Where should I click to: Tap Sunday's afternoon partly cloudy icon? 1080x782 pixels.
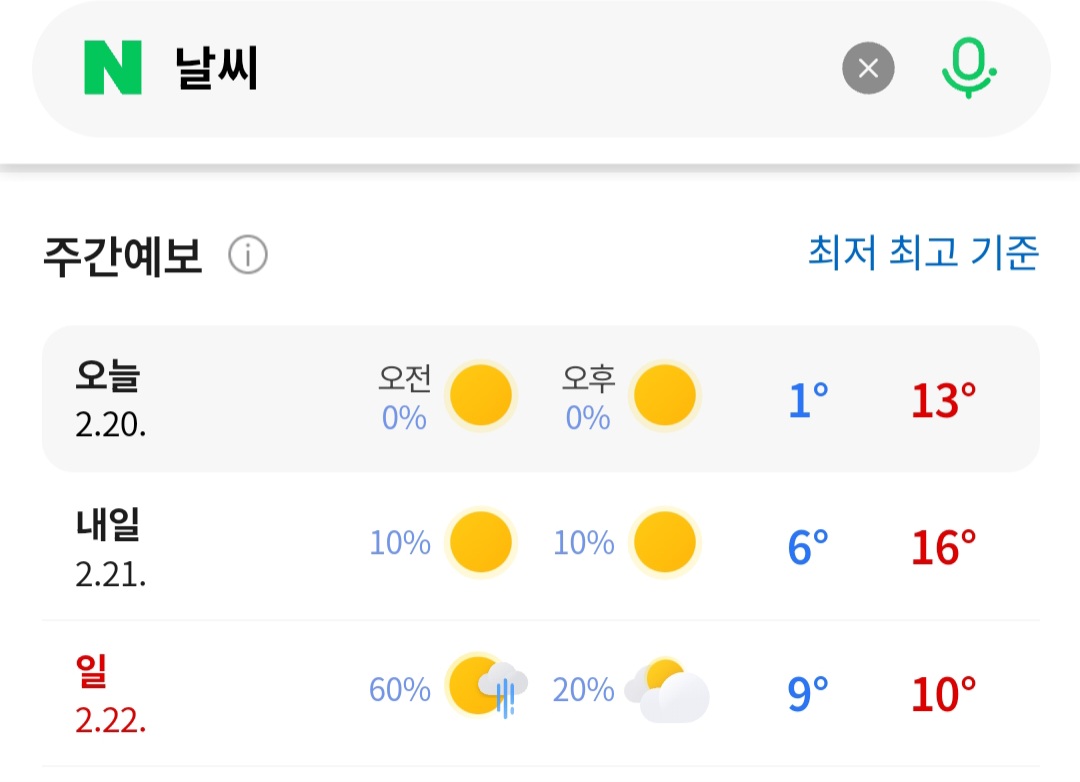(x=668, y=690)
